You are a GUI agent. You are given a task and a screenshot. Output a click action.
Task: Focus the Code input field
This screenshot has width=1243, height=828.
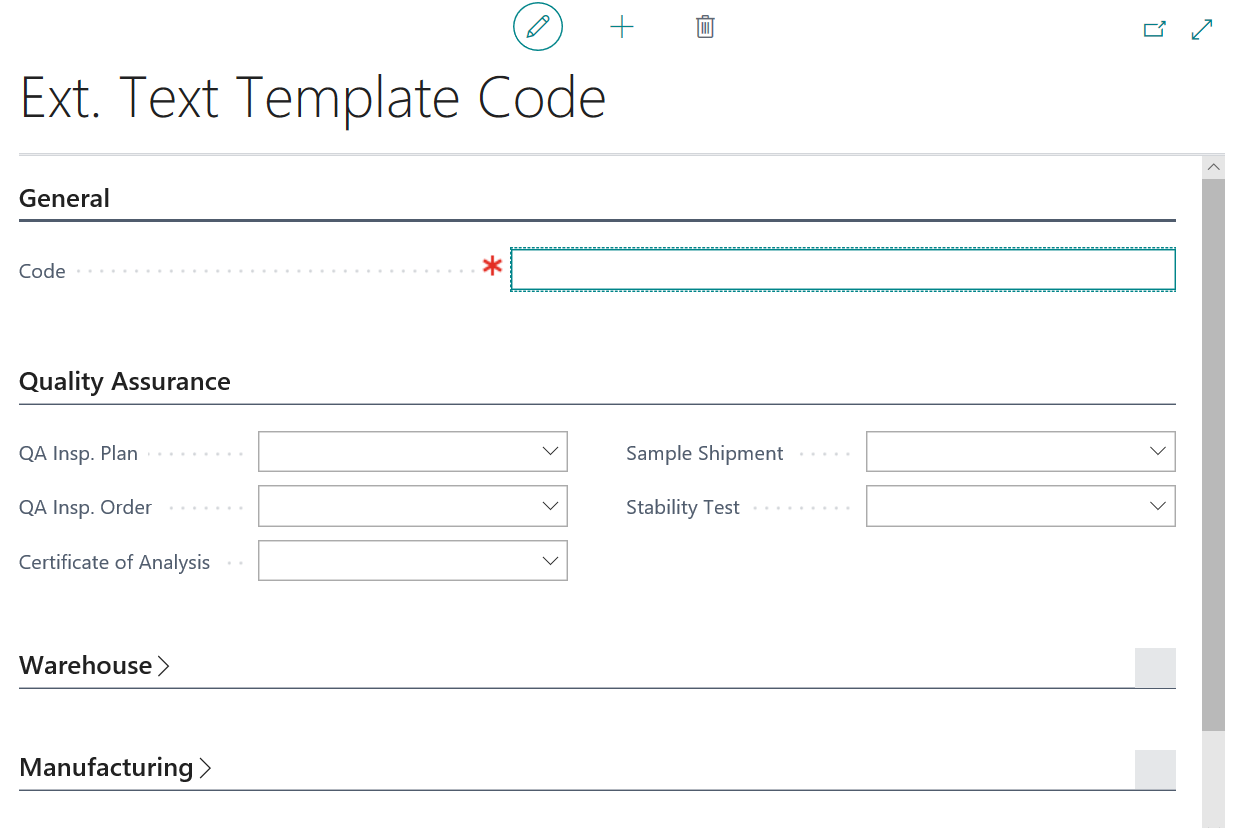click(843, 270)
